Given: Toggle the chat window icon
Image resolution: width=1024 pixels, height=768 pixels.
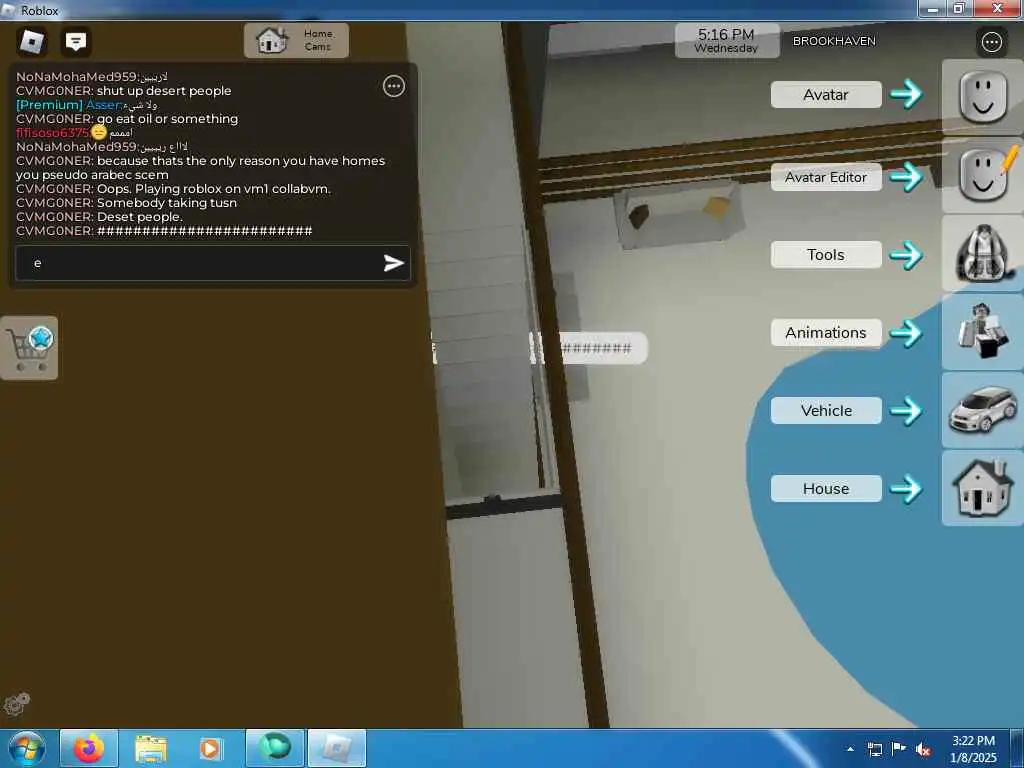Looking at the screenshot, I should click(76, 42).
